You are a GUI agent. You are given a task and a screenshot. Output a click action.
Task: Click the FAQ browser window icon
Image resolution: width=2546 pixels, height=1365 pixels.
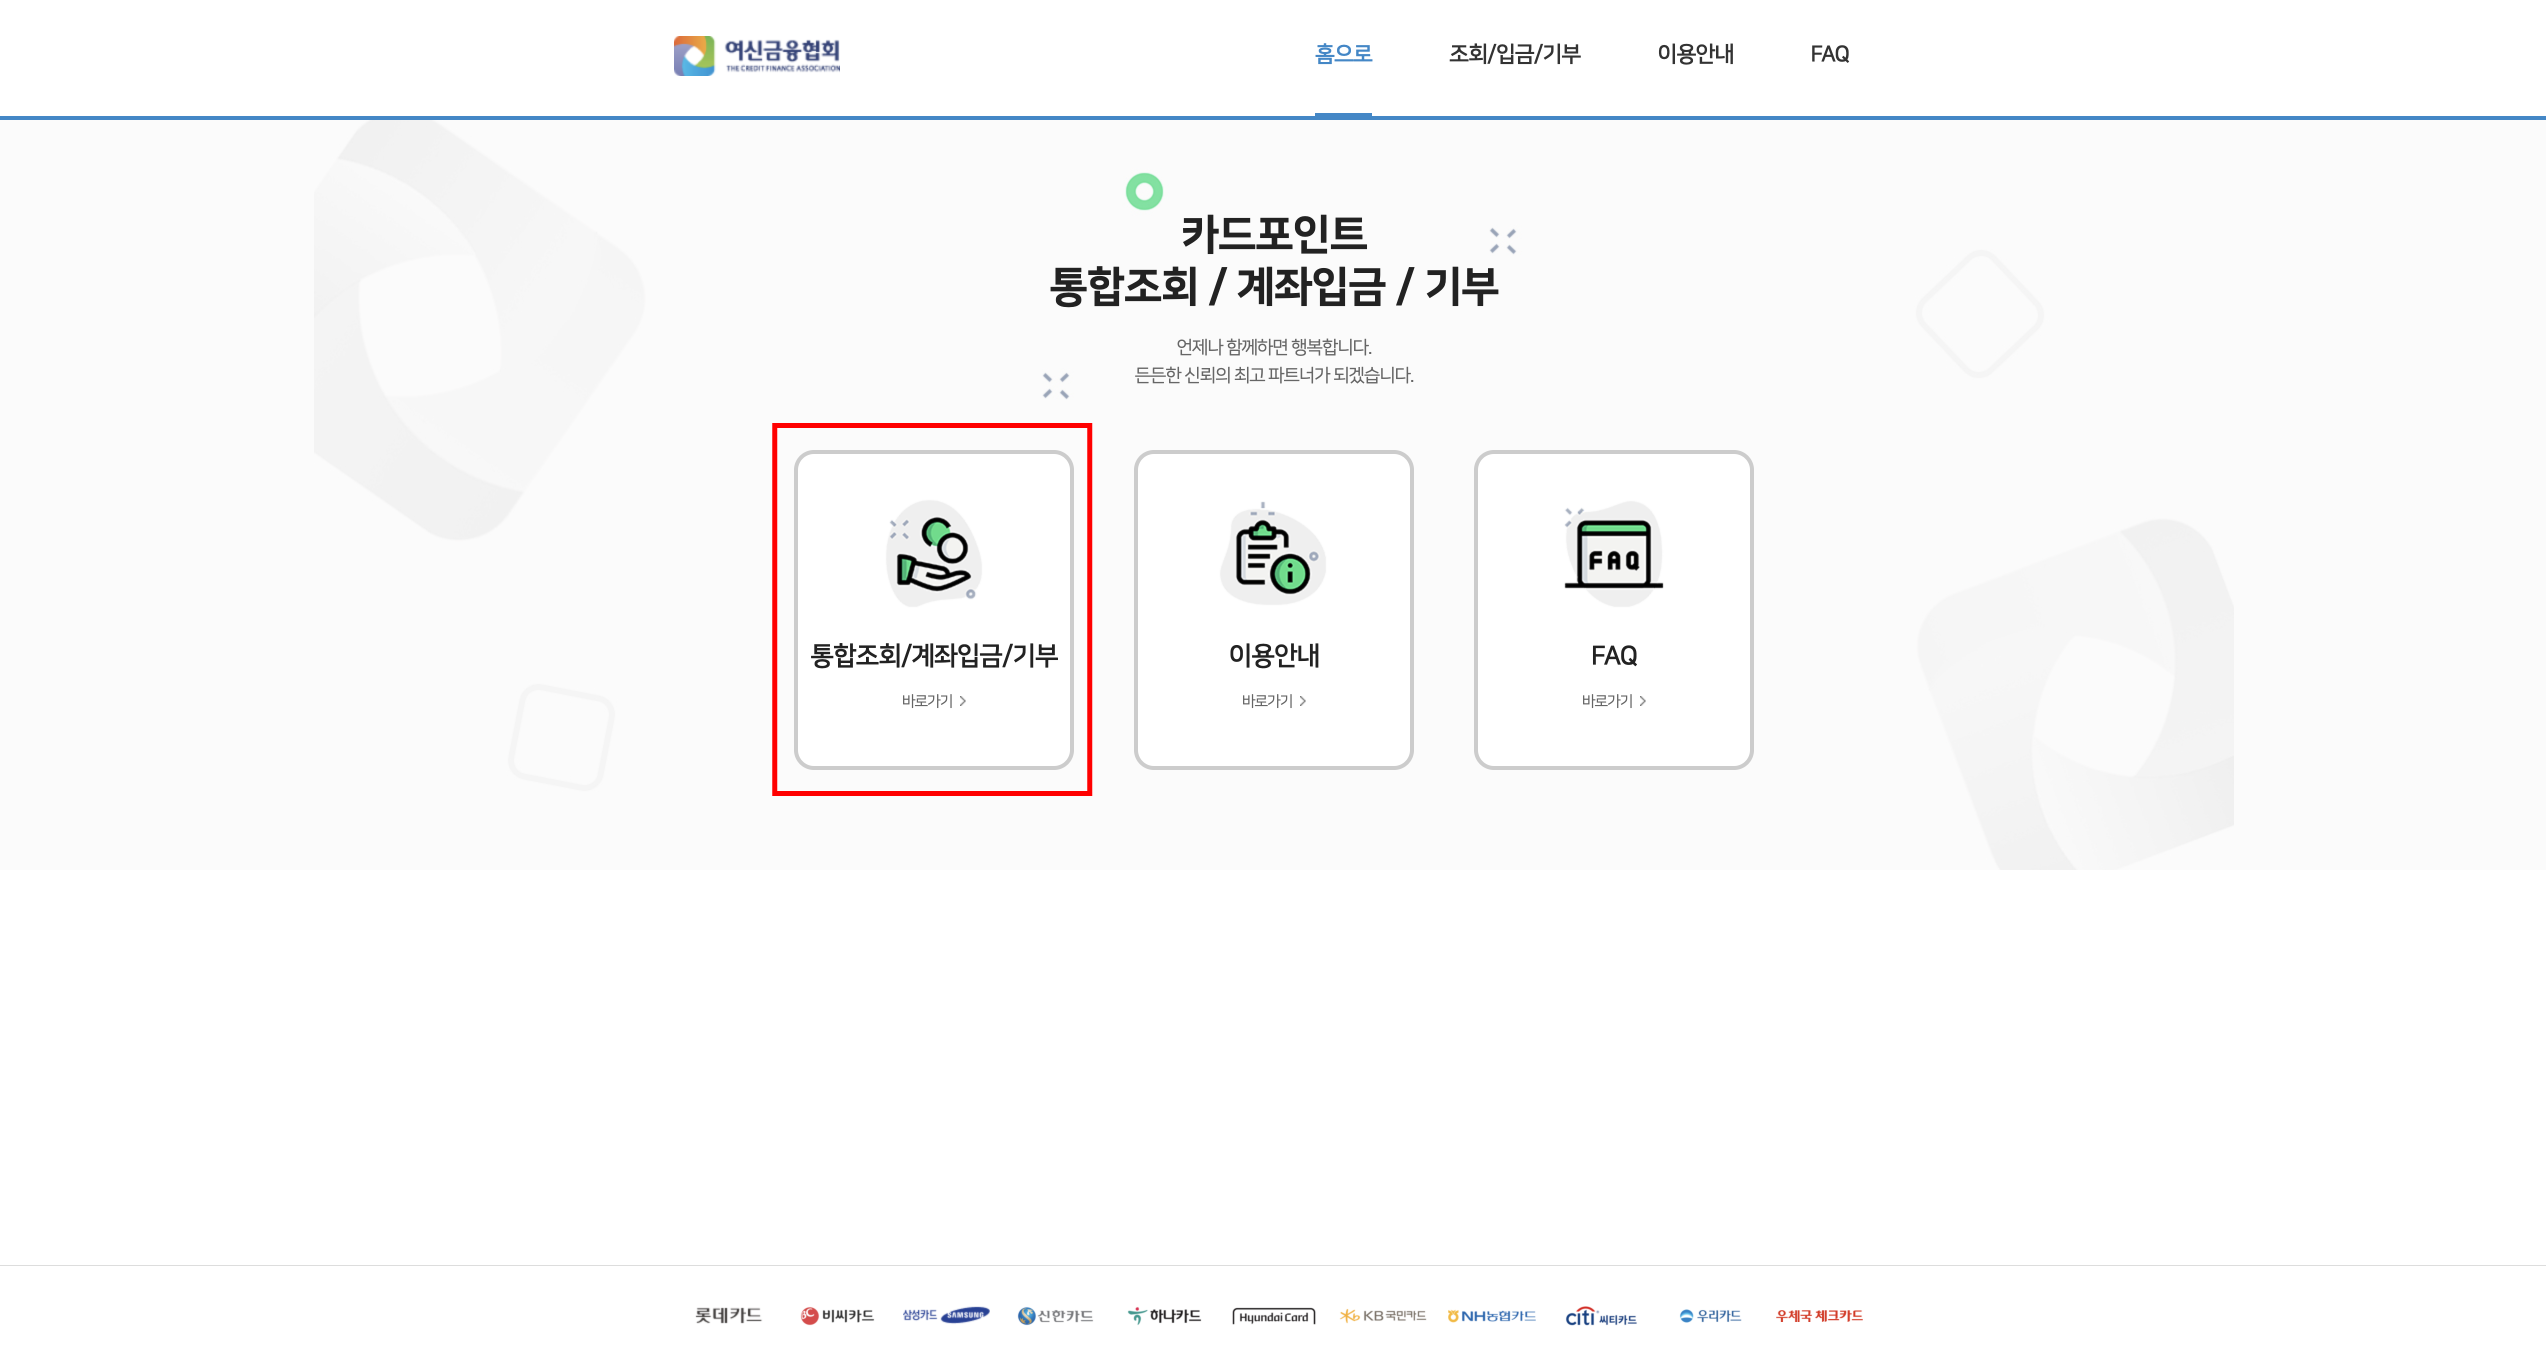pyautogui.click(x=1613, y=553)
